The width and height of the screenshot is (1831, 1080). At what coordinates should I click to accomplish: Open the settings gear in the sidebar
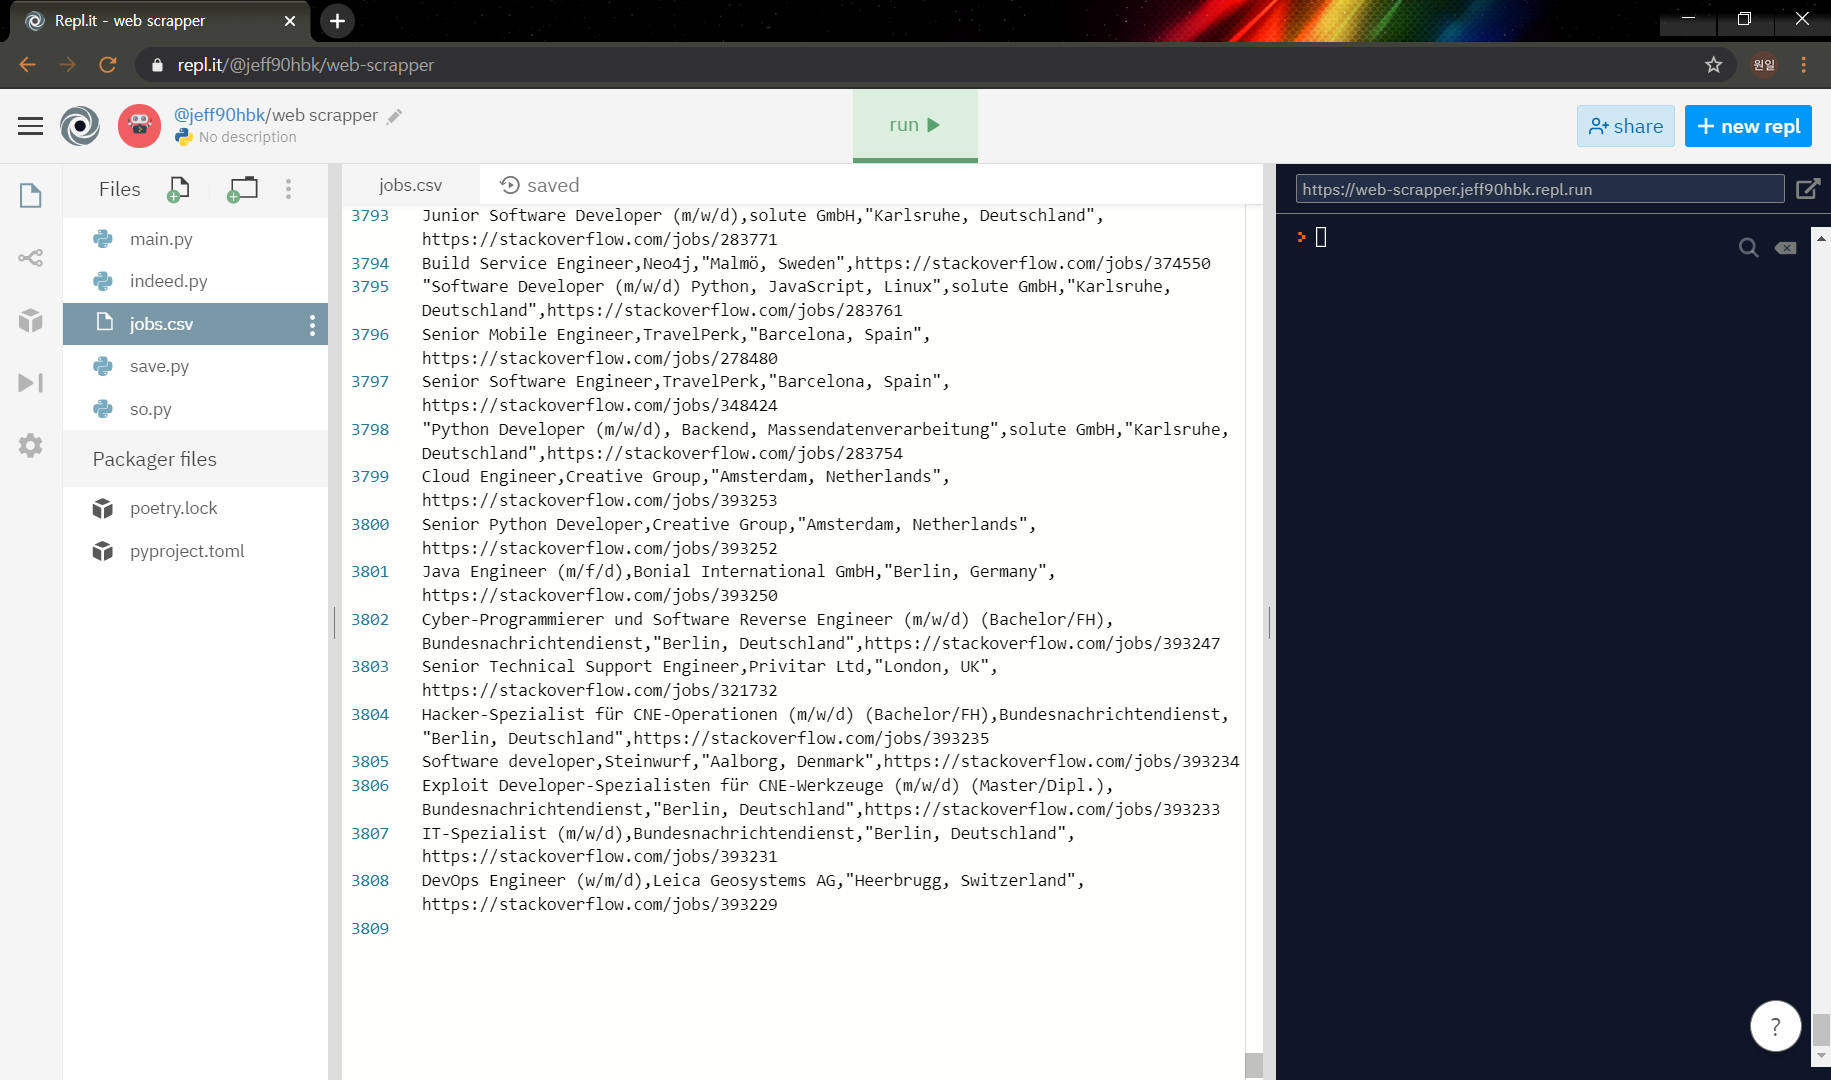coord(31,445)
